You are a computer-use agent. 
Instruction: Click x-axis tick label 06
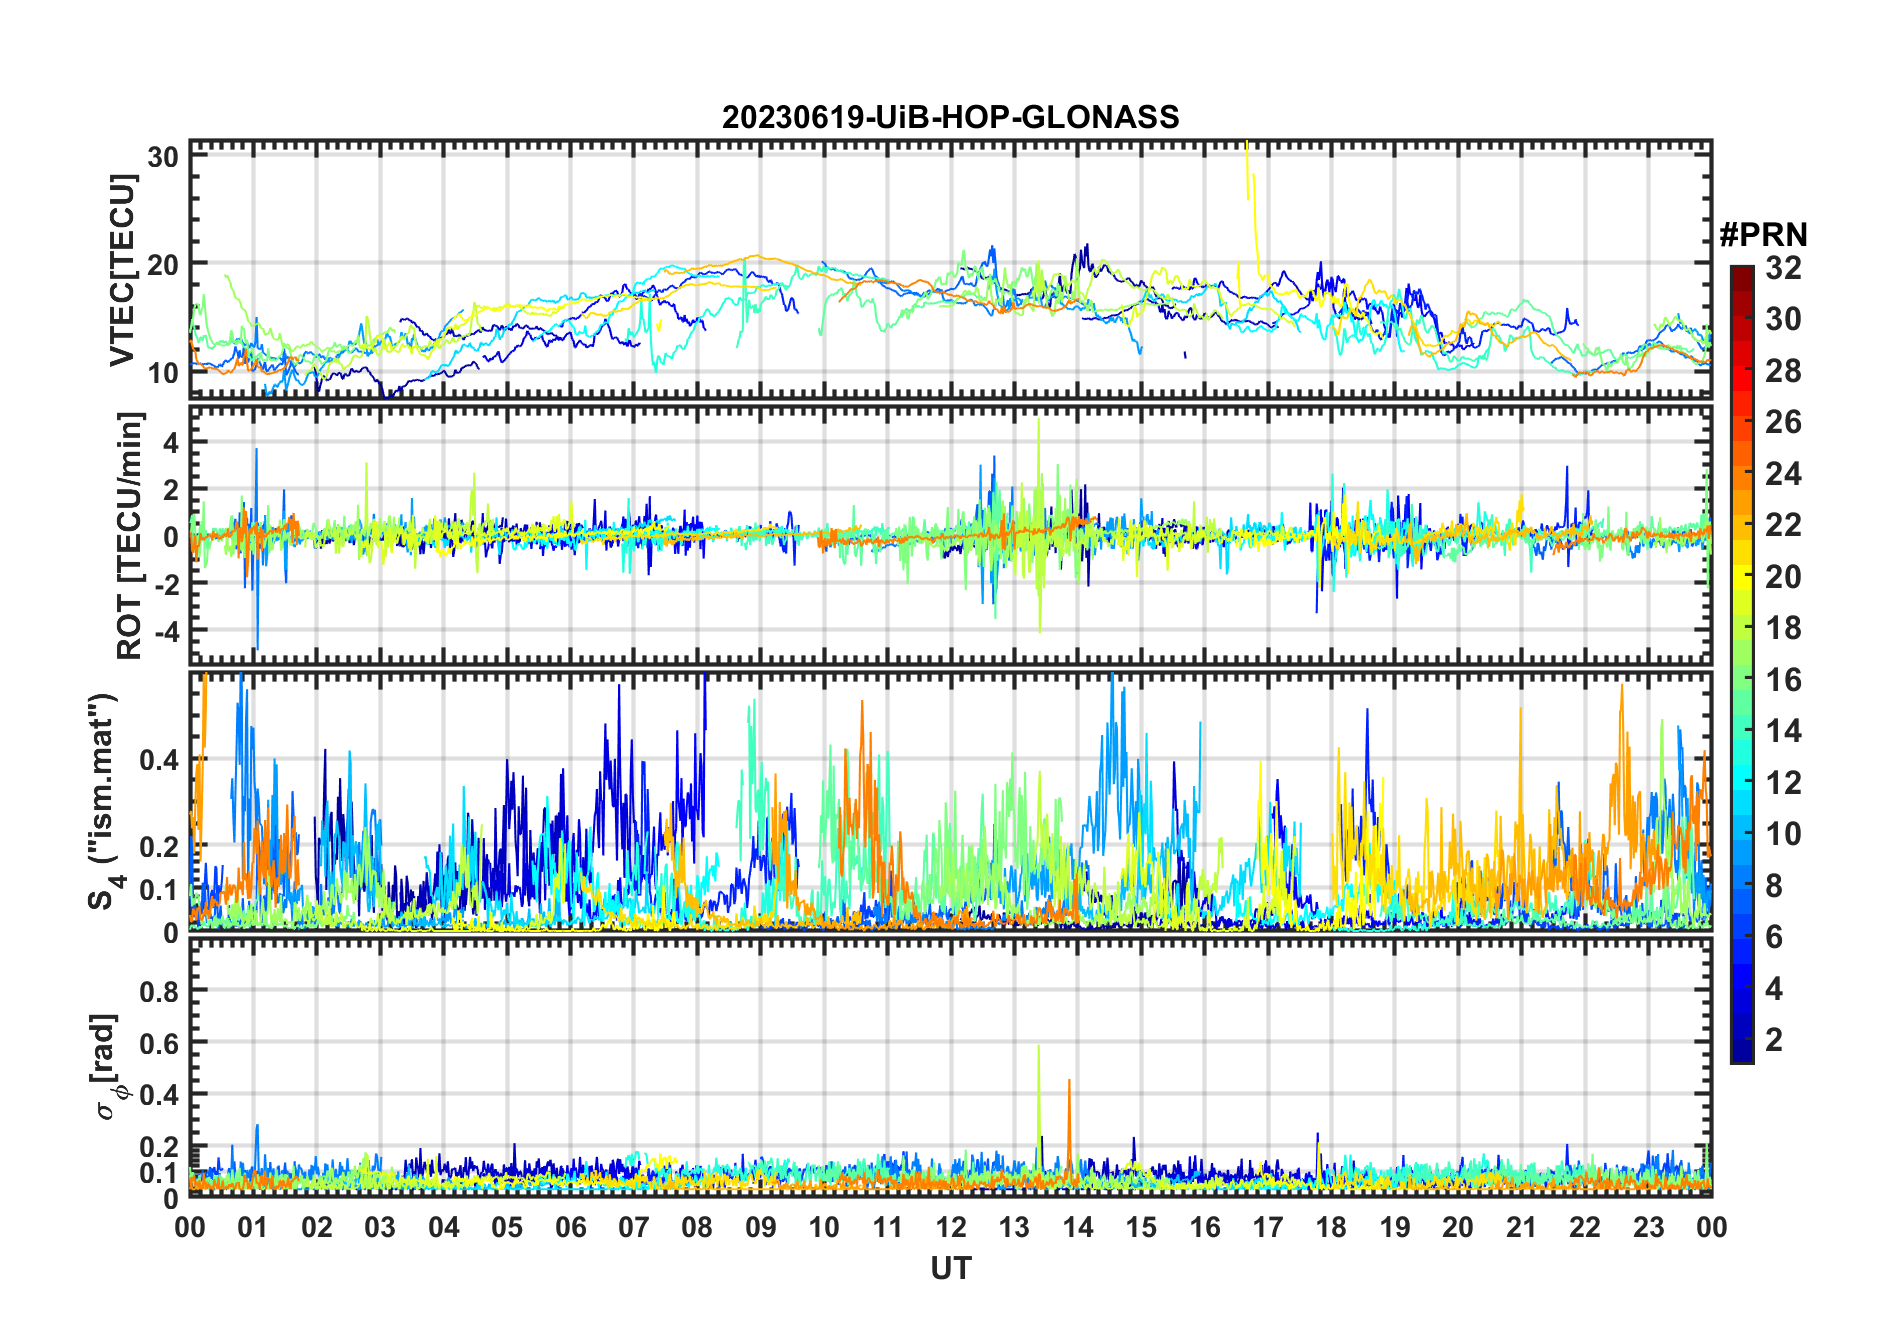570,1227
